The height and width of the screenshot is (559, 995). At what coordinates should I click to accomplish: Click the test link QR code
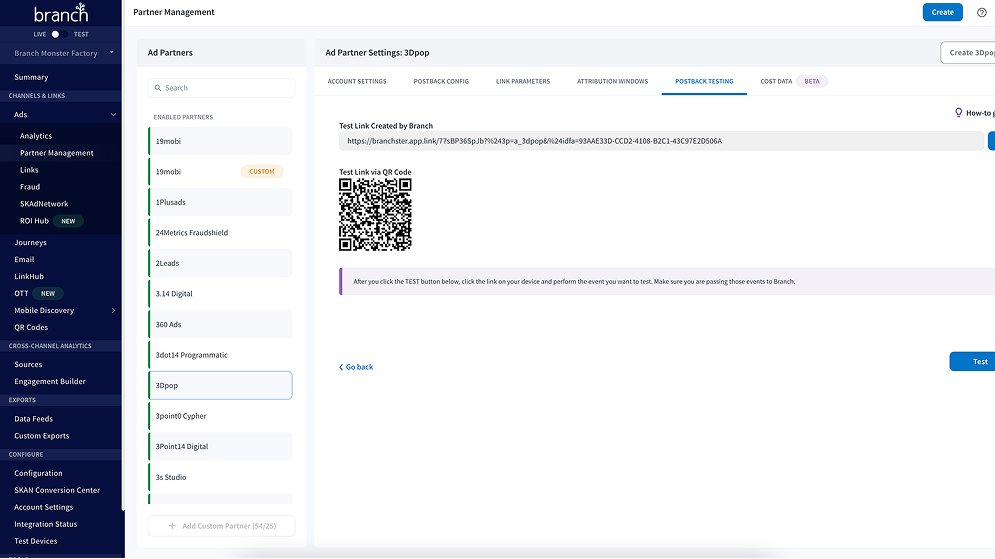tap(375, 214)
